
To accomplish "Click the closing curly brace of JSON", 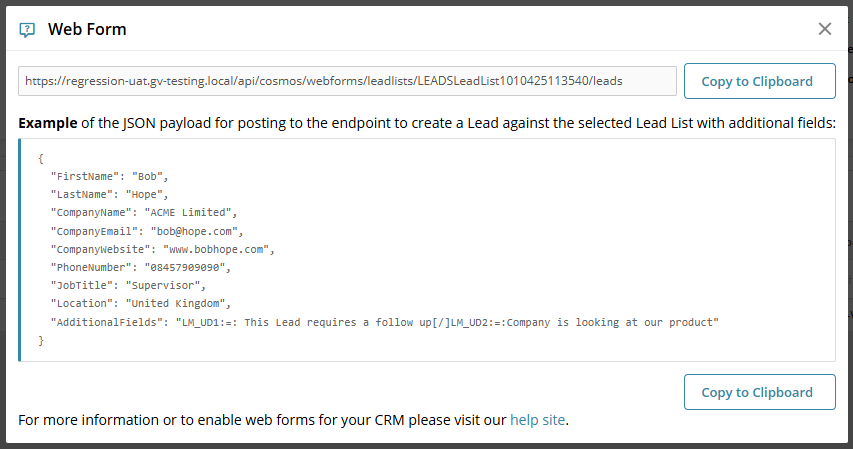I will 41,341.
